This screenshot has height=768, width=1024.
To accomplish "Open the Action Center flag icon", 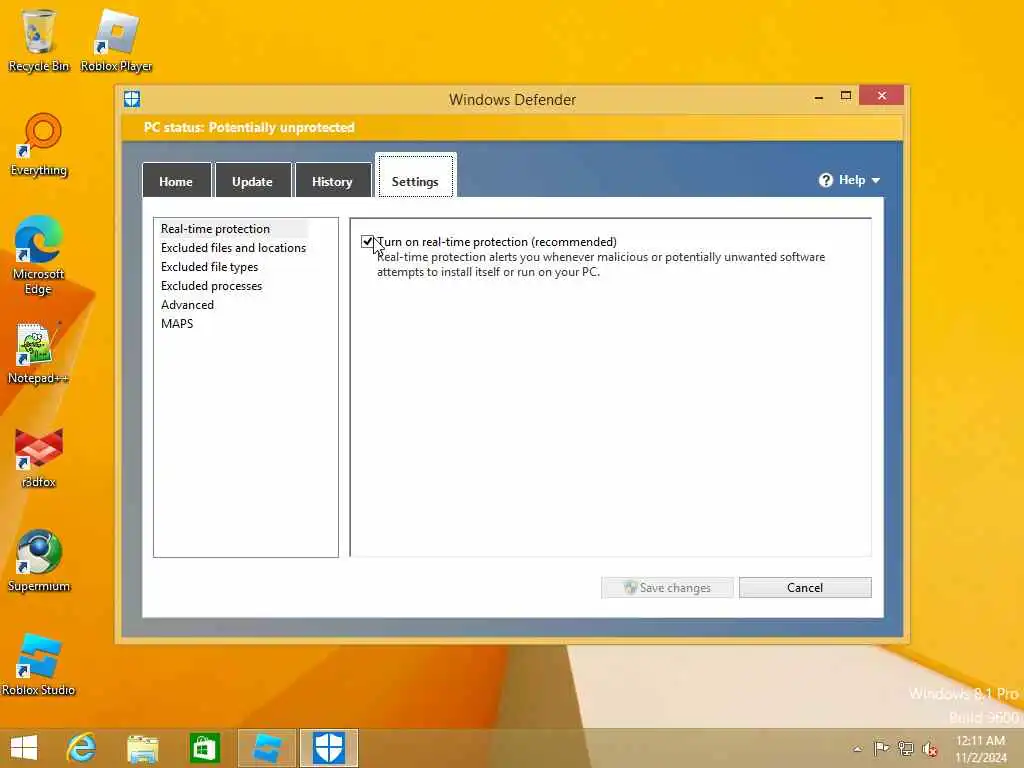I will pos(881,748).
